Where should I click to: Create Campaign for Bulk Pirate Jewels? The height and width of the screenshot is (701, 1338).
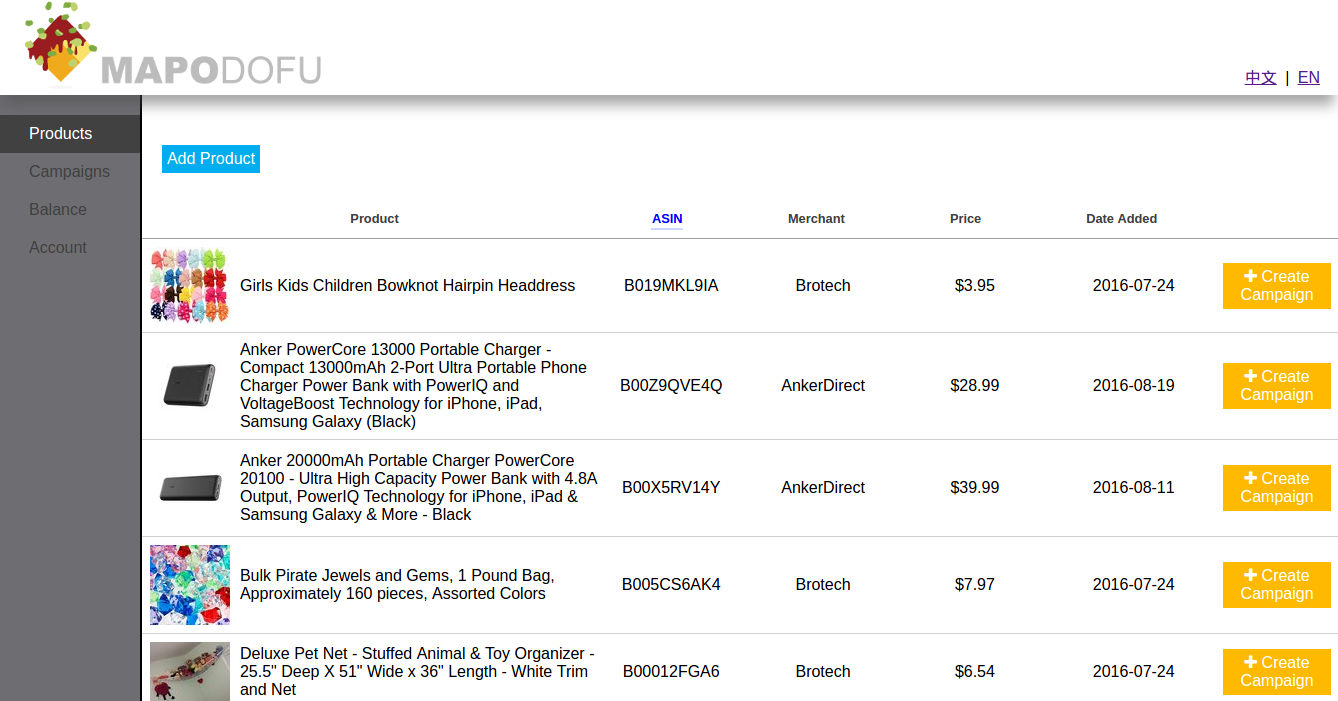[x=1276, y=585]
